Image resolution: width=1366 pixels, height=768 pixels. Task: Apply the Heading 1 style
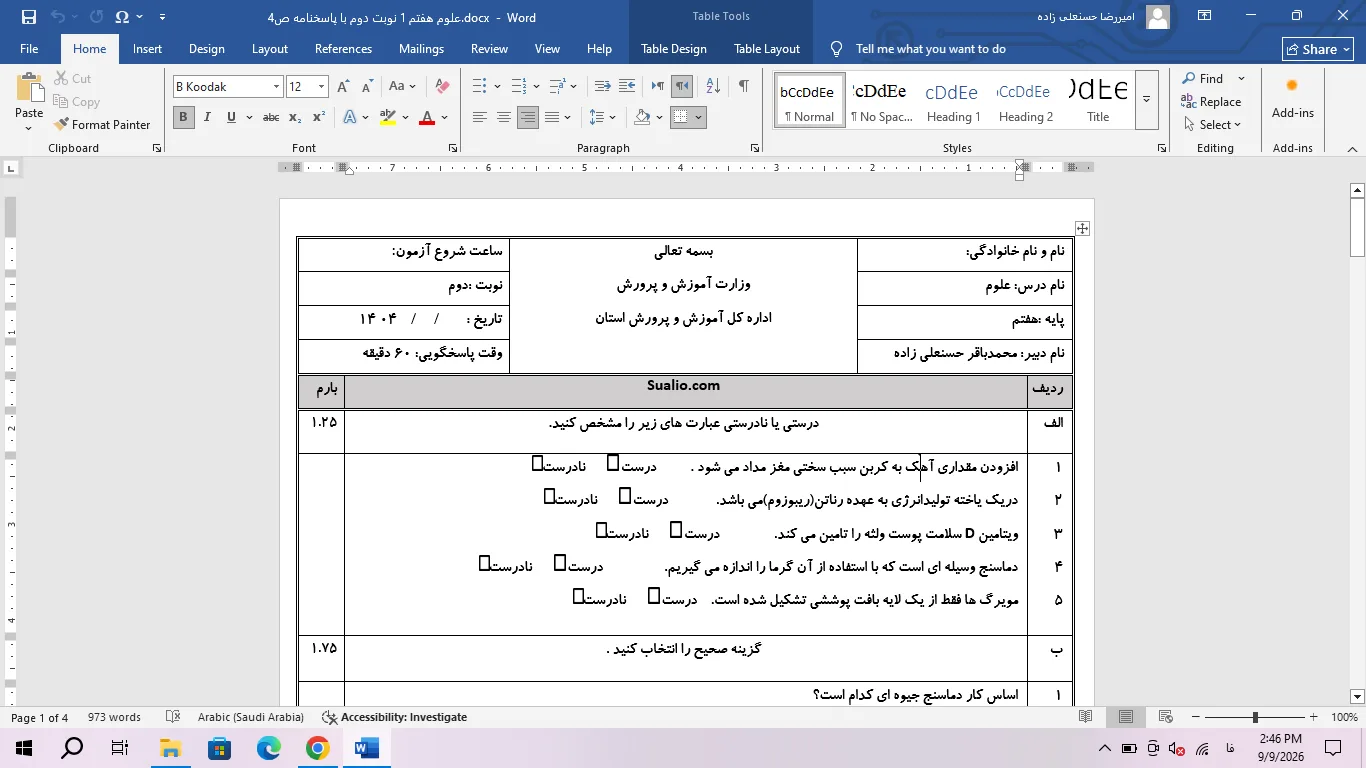coord(952,99)
